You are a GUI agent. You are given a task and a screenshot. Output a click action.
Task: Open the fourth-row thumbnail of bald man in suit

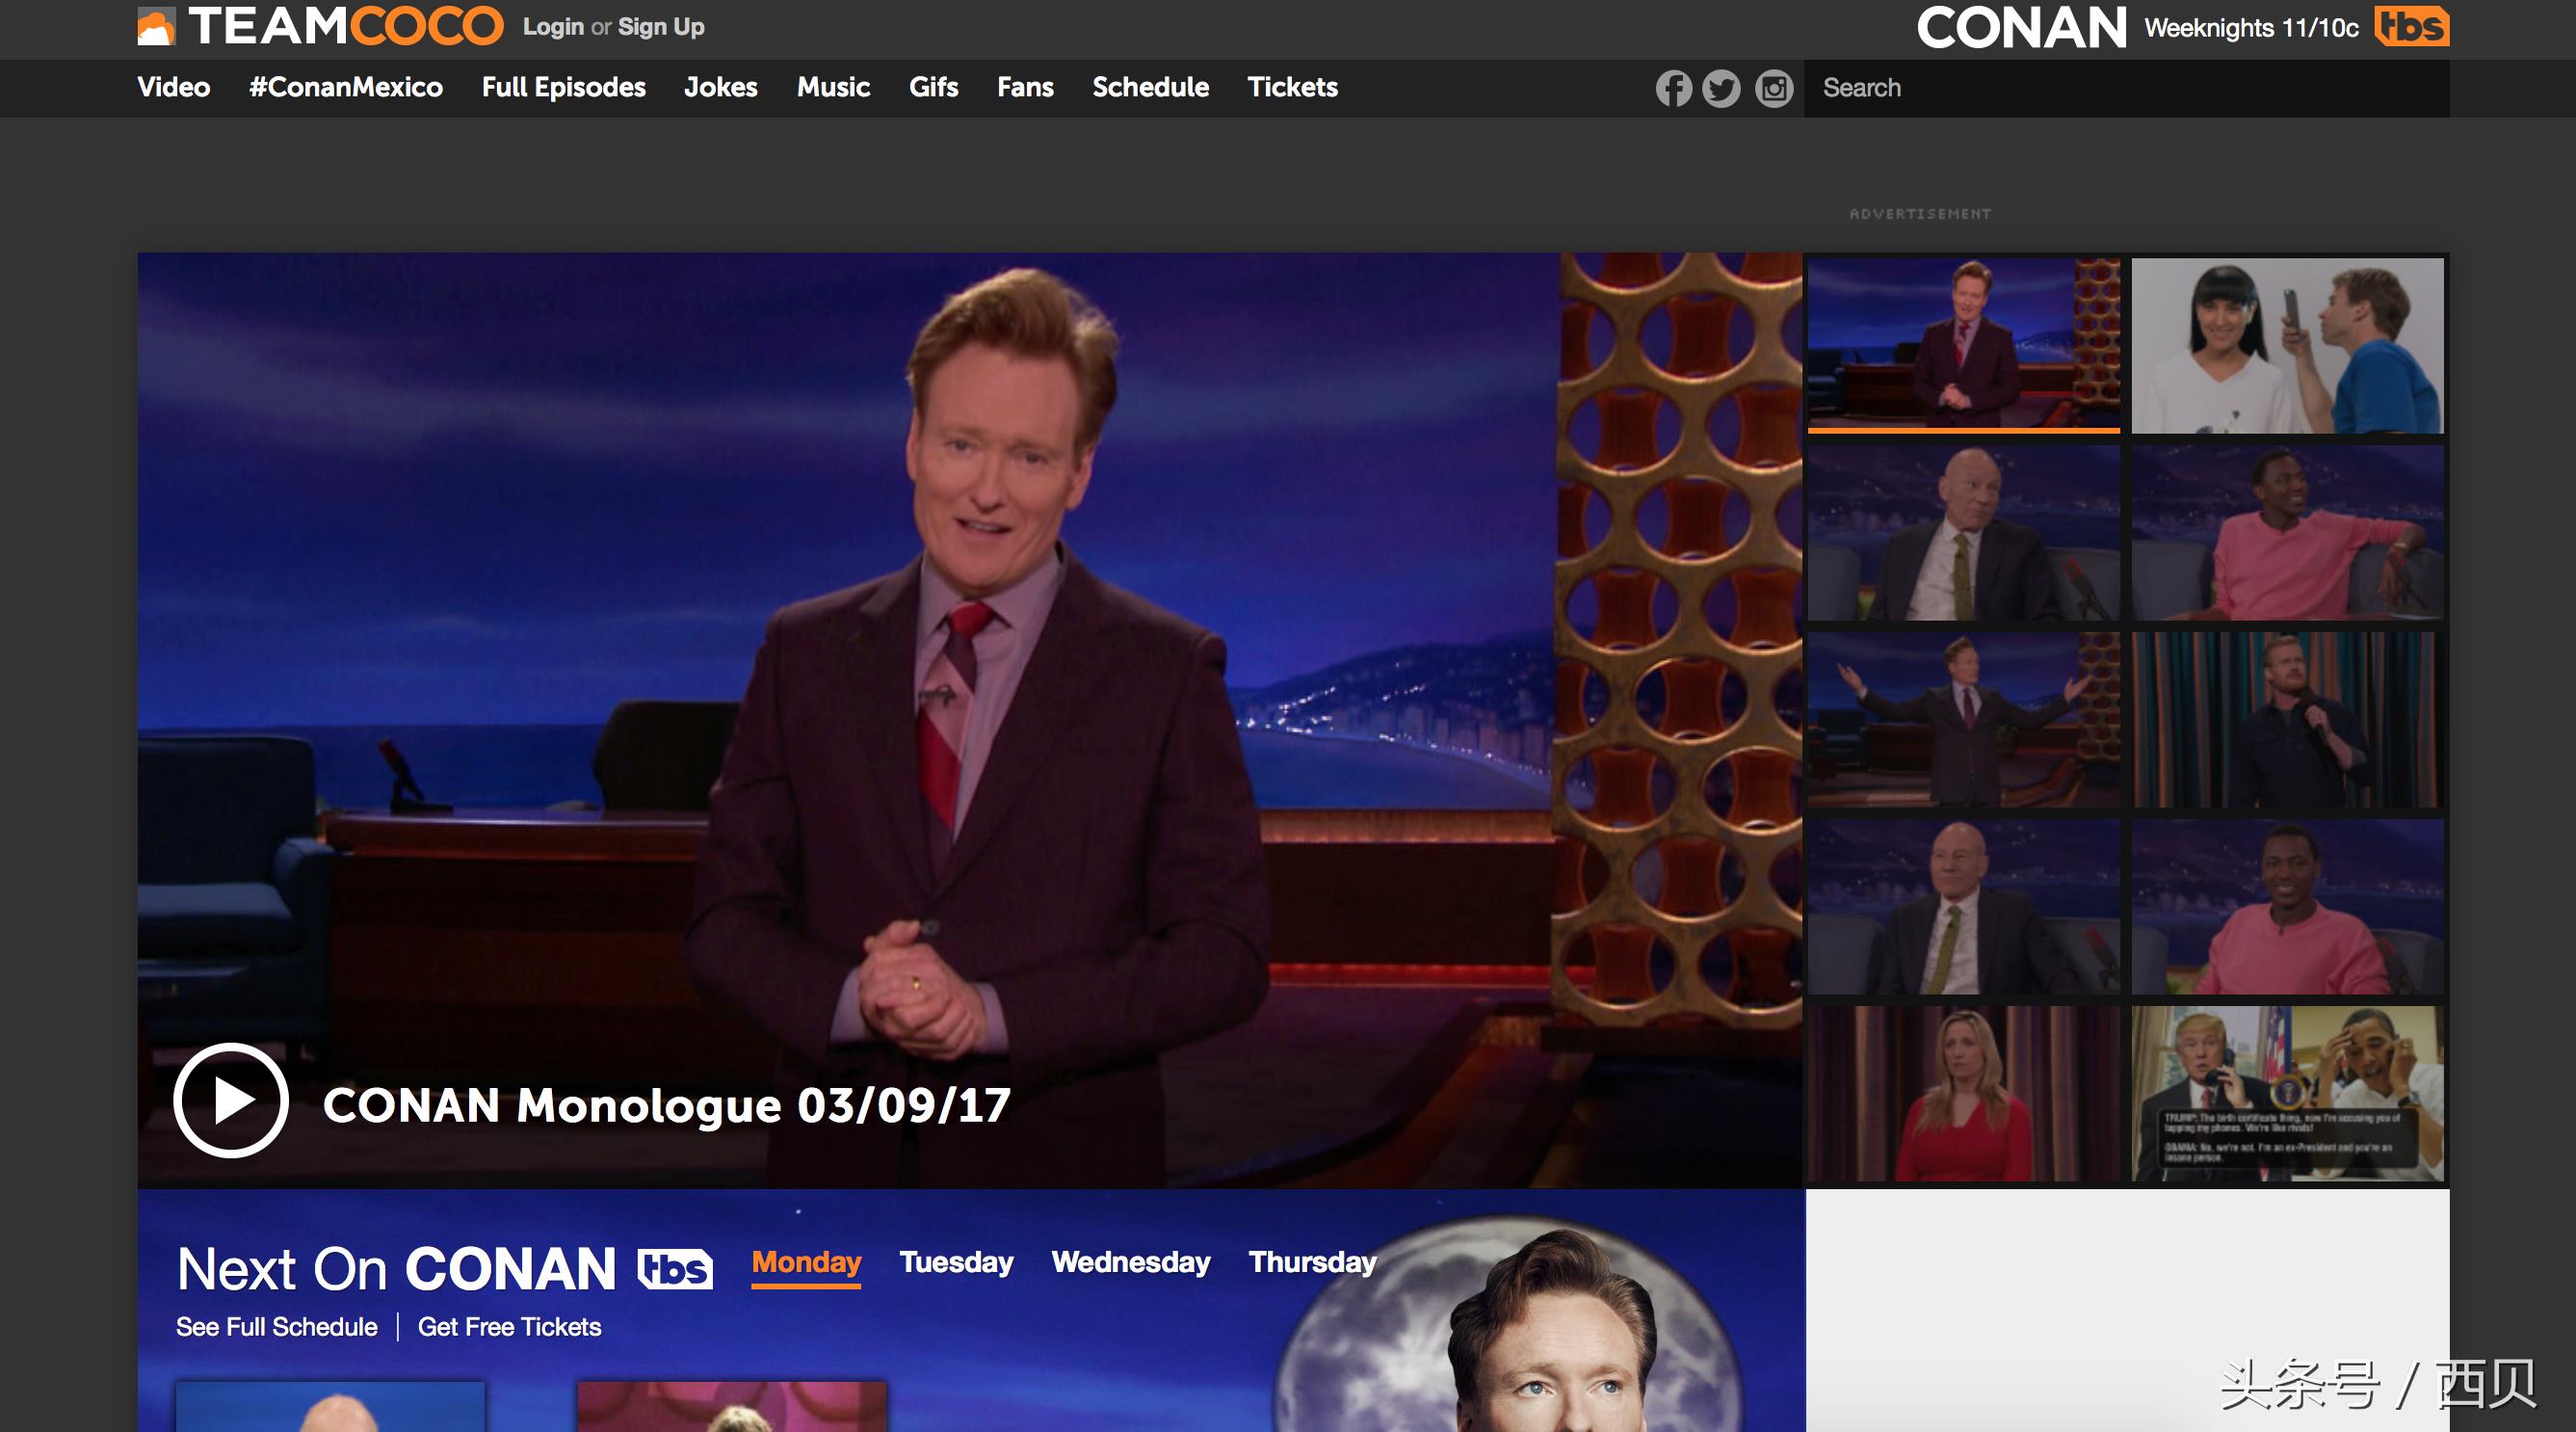1964,907
